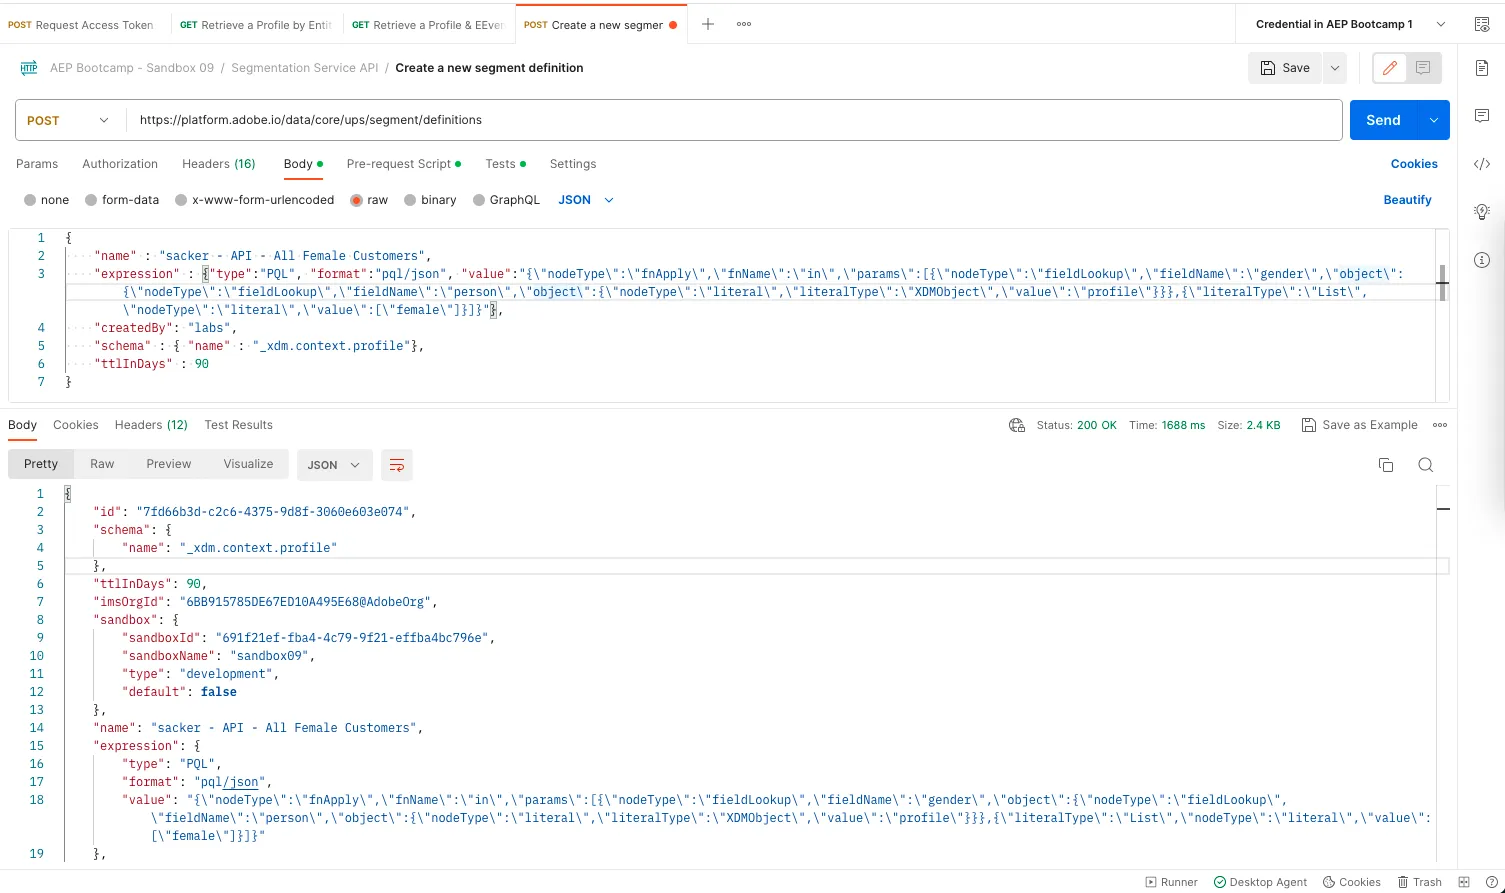Open comment mode next to the pencil
The image size is (1505, 893).
(x=1423, y=68)
